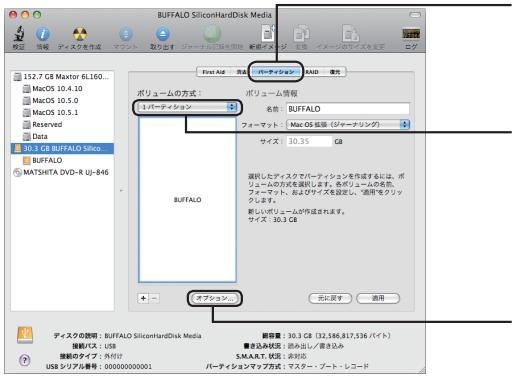Viewport: 512px width, 376px height.
Task: Click the Mount (マウント) toolbar icon
Action: coord(125,34)
